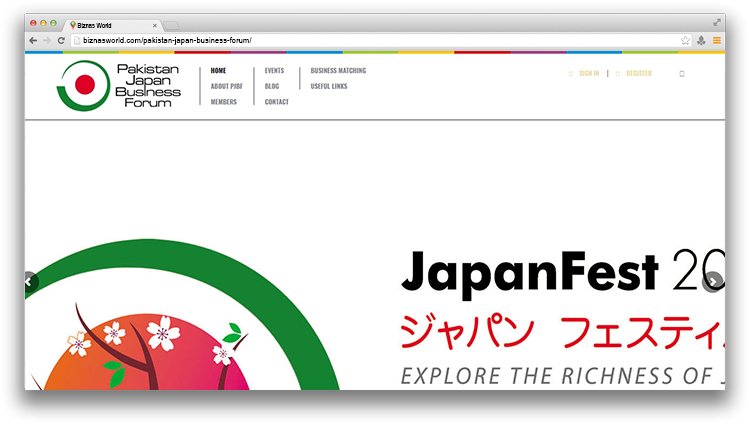
Task: Click the browser forward arrow
Action: pyautogui.click(x=46, y=40)
